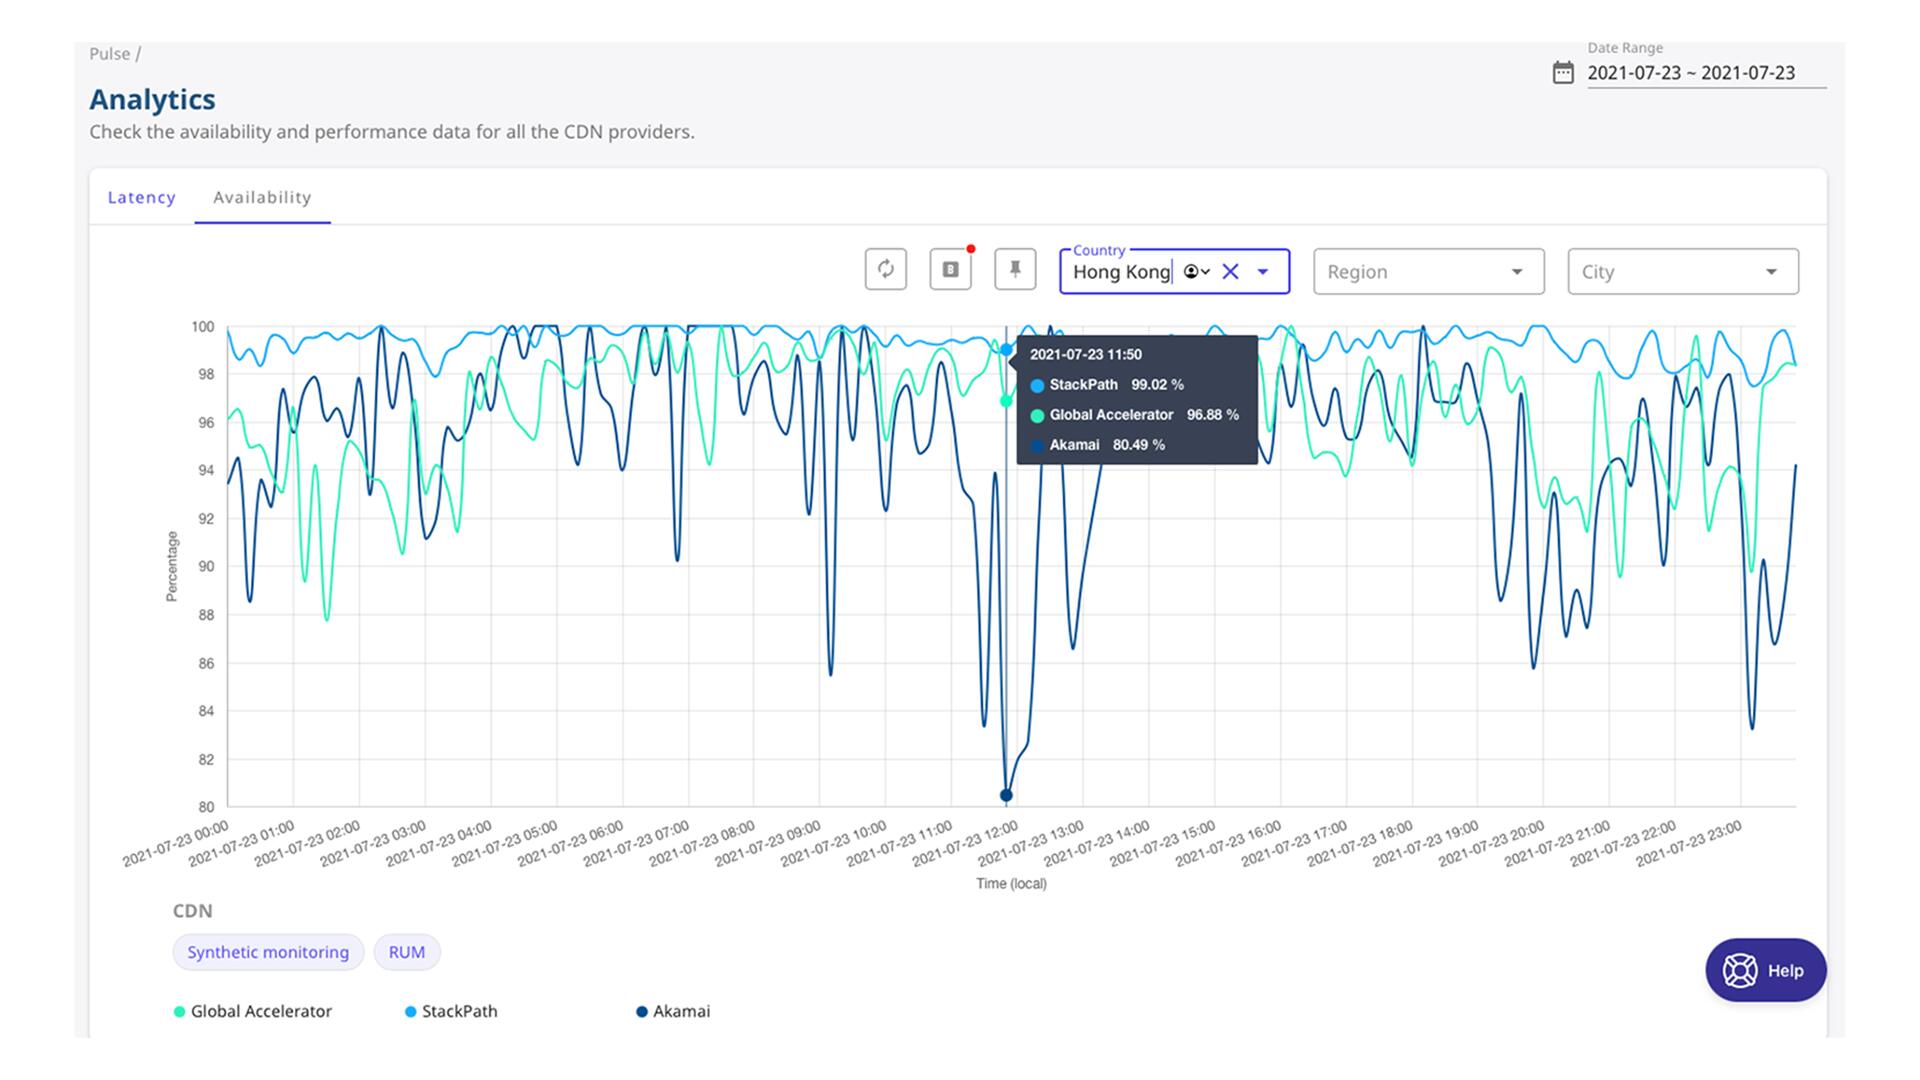This screenshot has width=1920, height=1080.
Task: Open the City dropdown
Action: (x=1683, y=271)
